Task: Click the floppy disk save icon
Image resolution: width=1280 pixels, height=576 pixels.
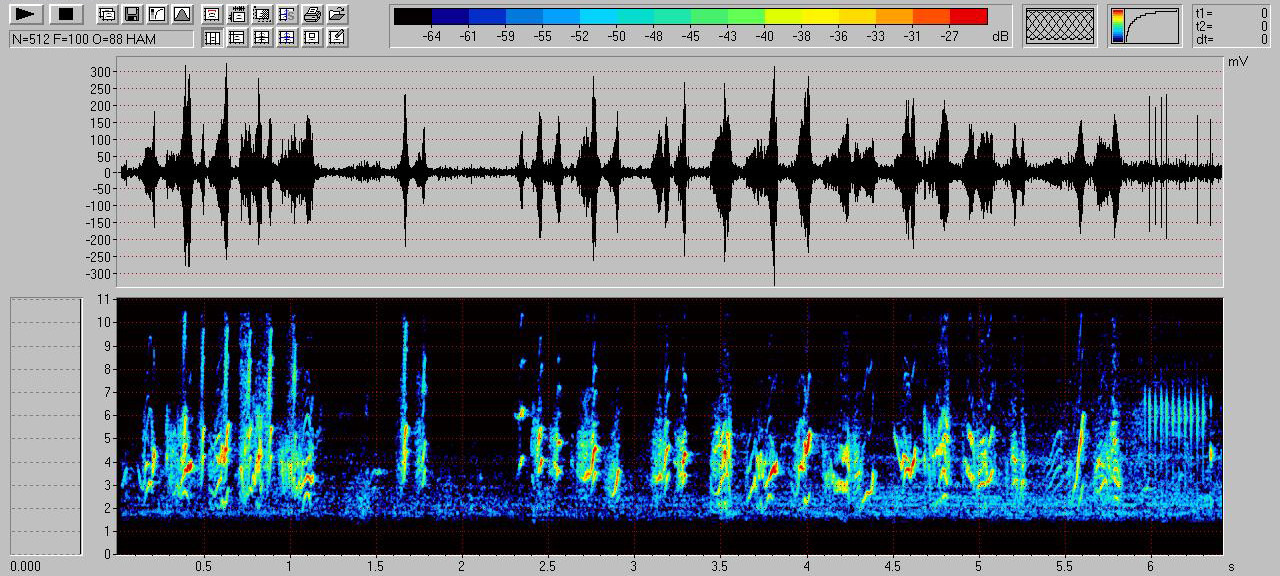Action: coord(131,14)
